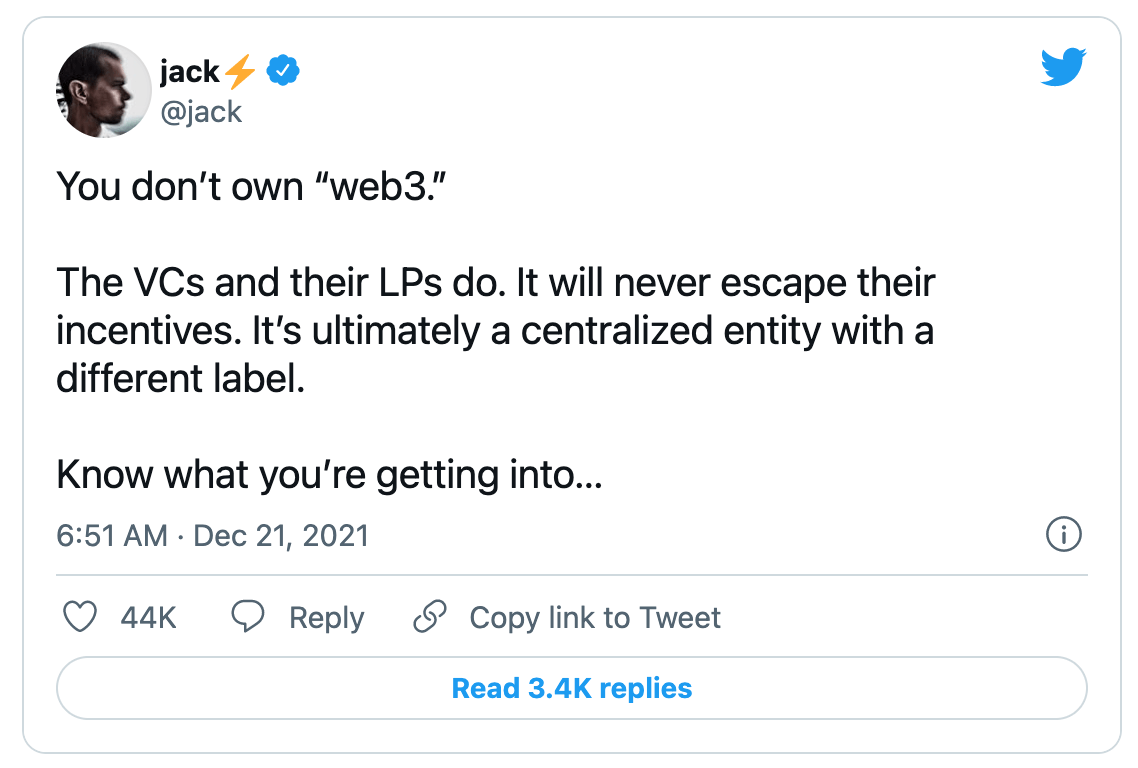This screenshot has width=1138, height=768.
Task: Click the blue verified badge
Action: 284,71
